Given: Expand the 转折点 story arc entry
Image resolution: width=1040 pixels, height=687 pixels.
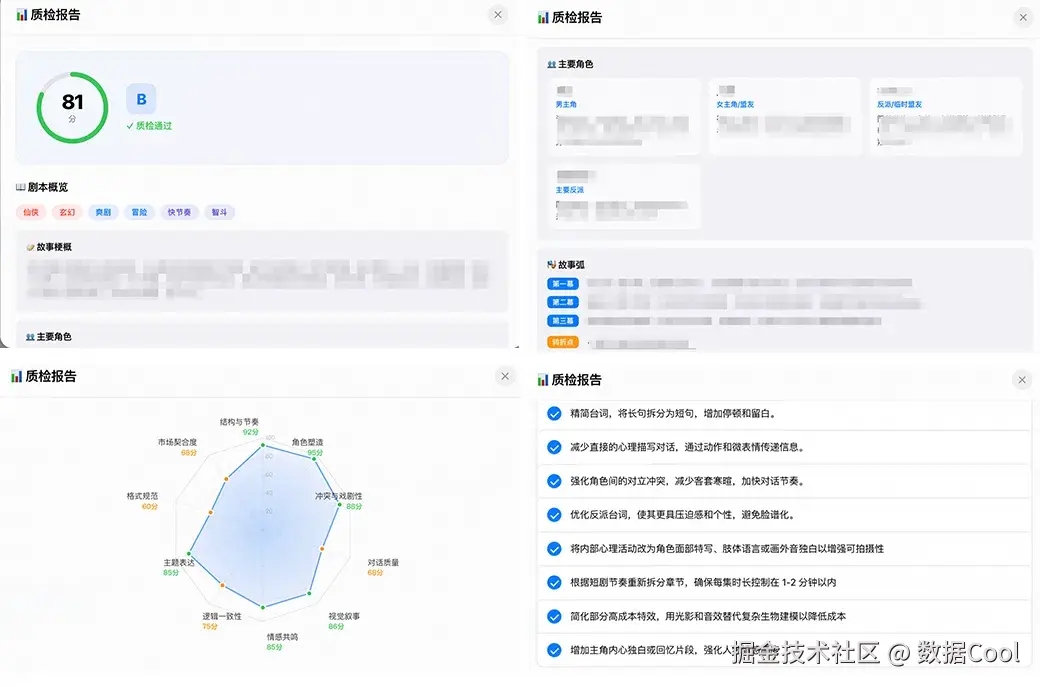Looking at the screenshot, I should 563,341.
